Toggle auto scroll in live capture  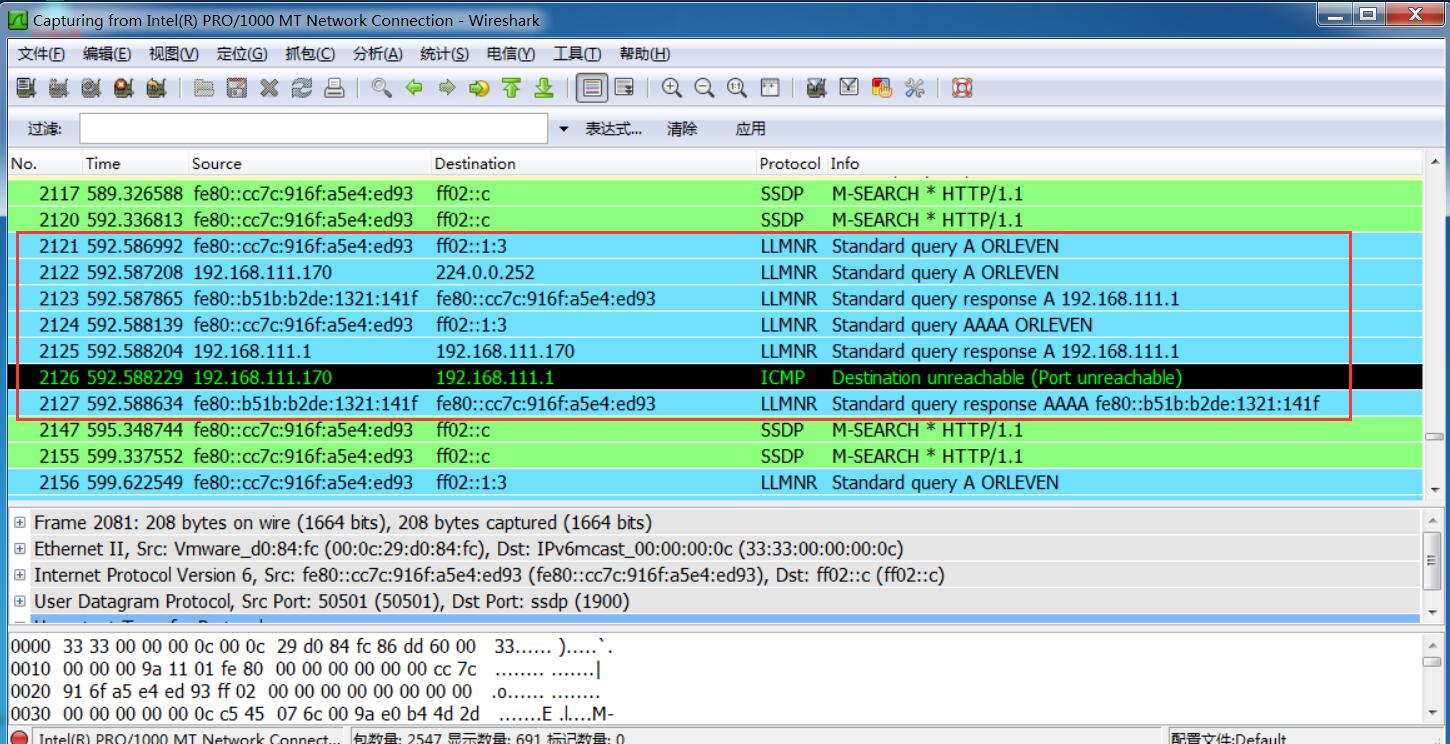[x=625, y=88]
